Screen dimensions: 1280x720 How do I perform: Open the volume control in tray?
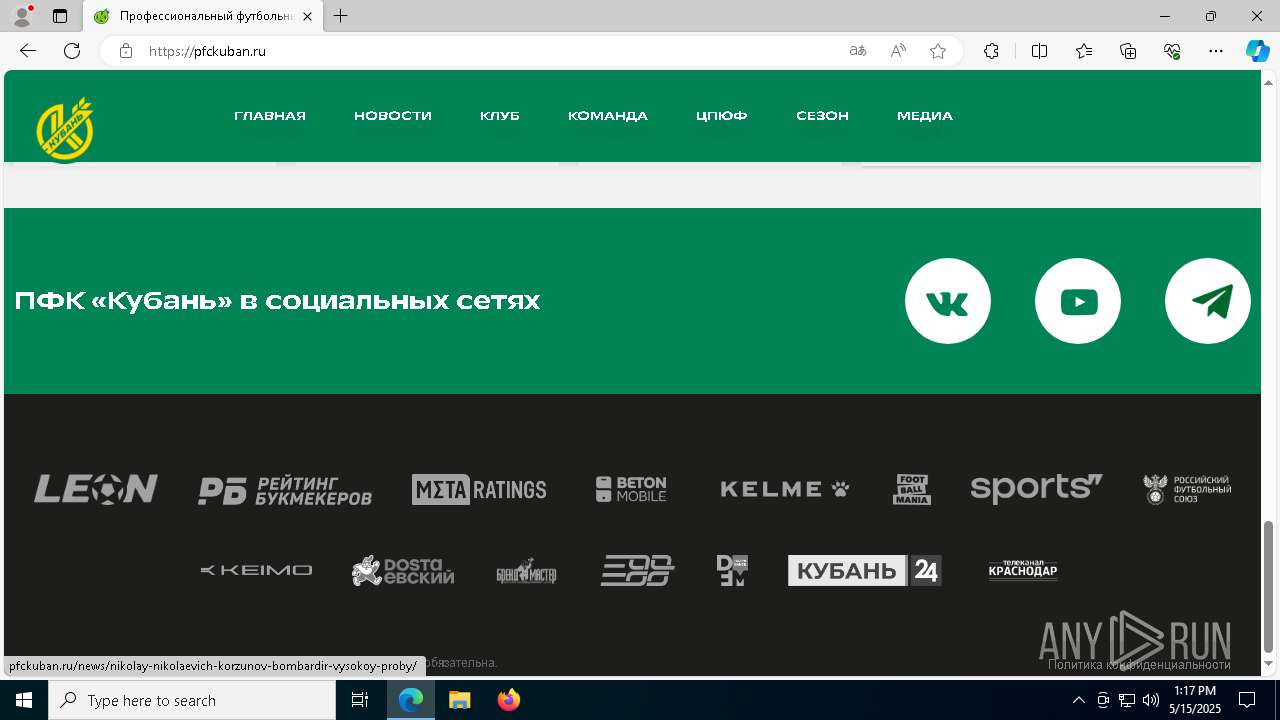(1151, 700)
